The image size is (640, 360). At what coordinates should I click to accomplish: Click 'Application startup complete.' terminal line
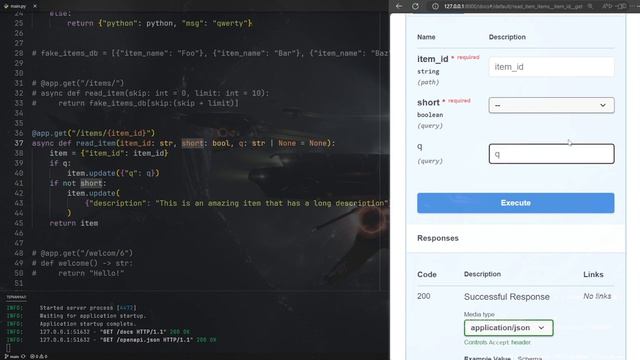coord(88,324)
